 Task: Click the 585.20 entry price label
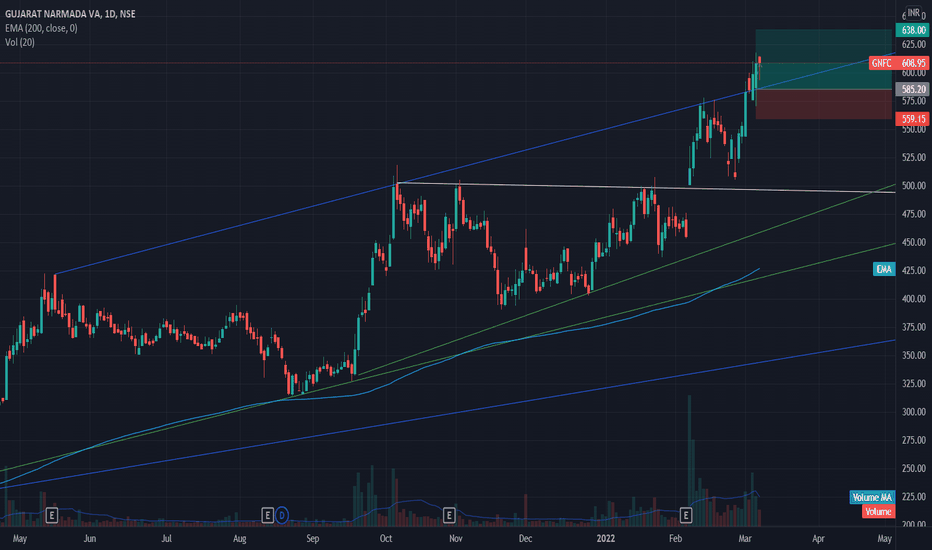(x=912, y=89)
